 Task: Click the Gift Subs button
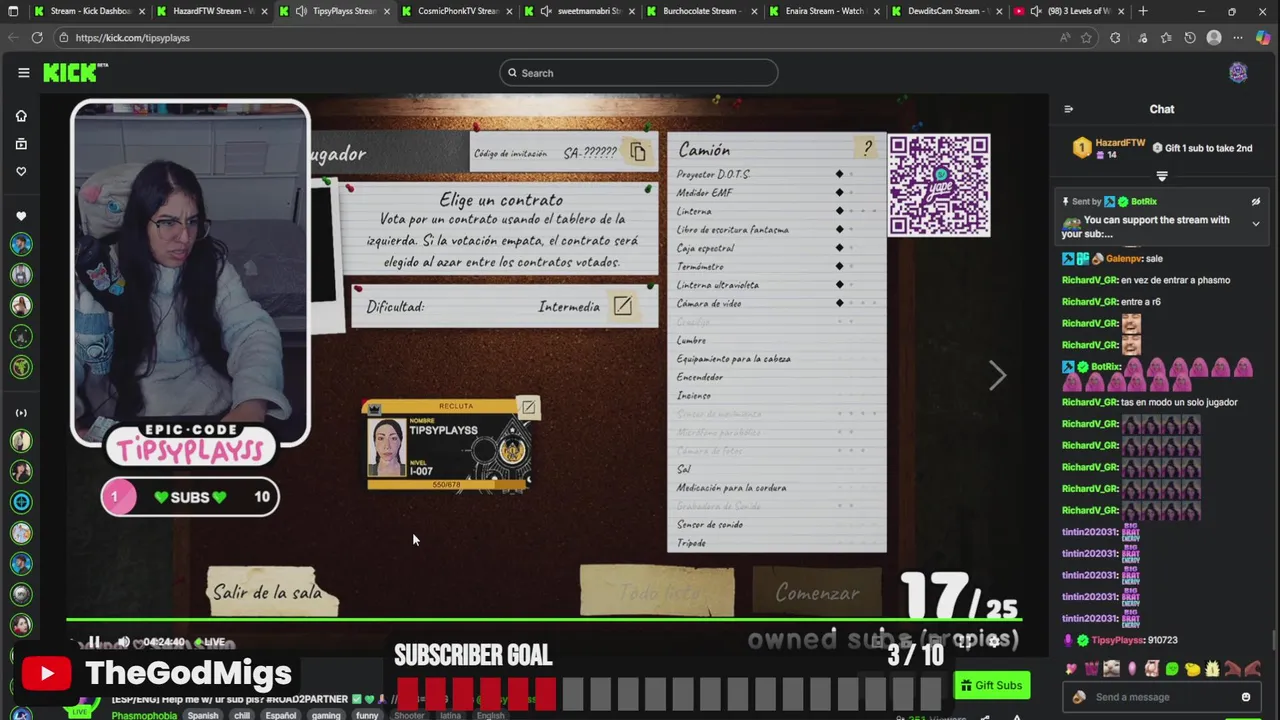click(992, 685)
